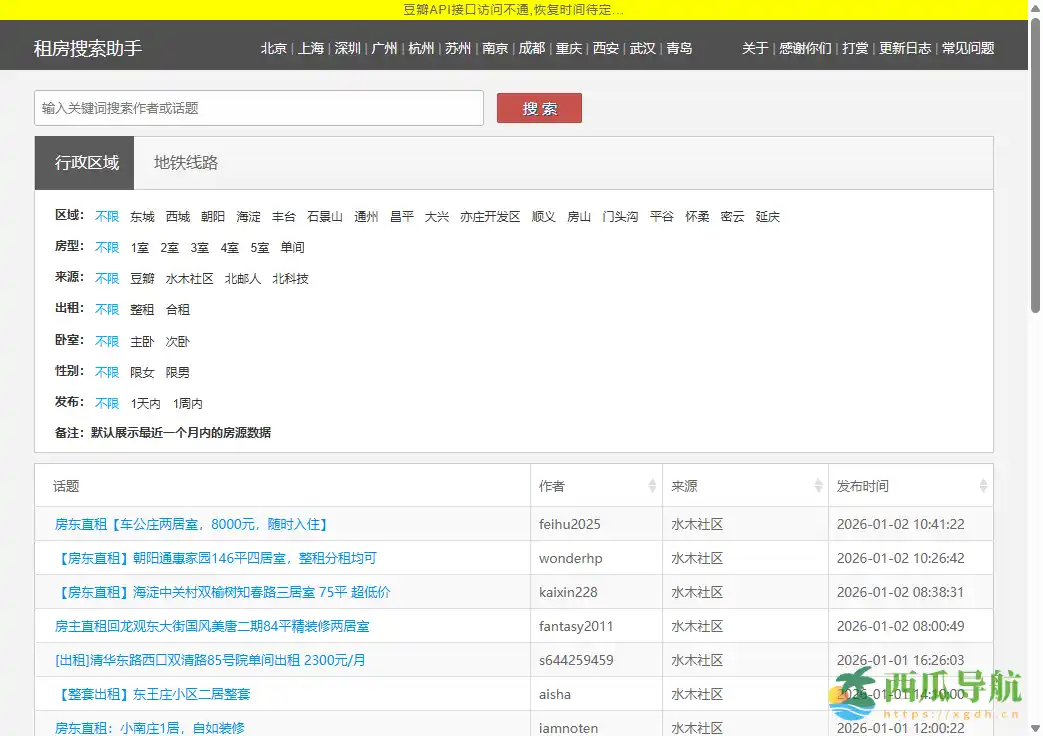Click the red 搜索 button
The height and width of the screenshot is (736, 1043).
539,108
